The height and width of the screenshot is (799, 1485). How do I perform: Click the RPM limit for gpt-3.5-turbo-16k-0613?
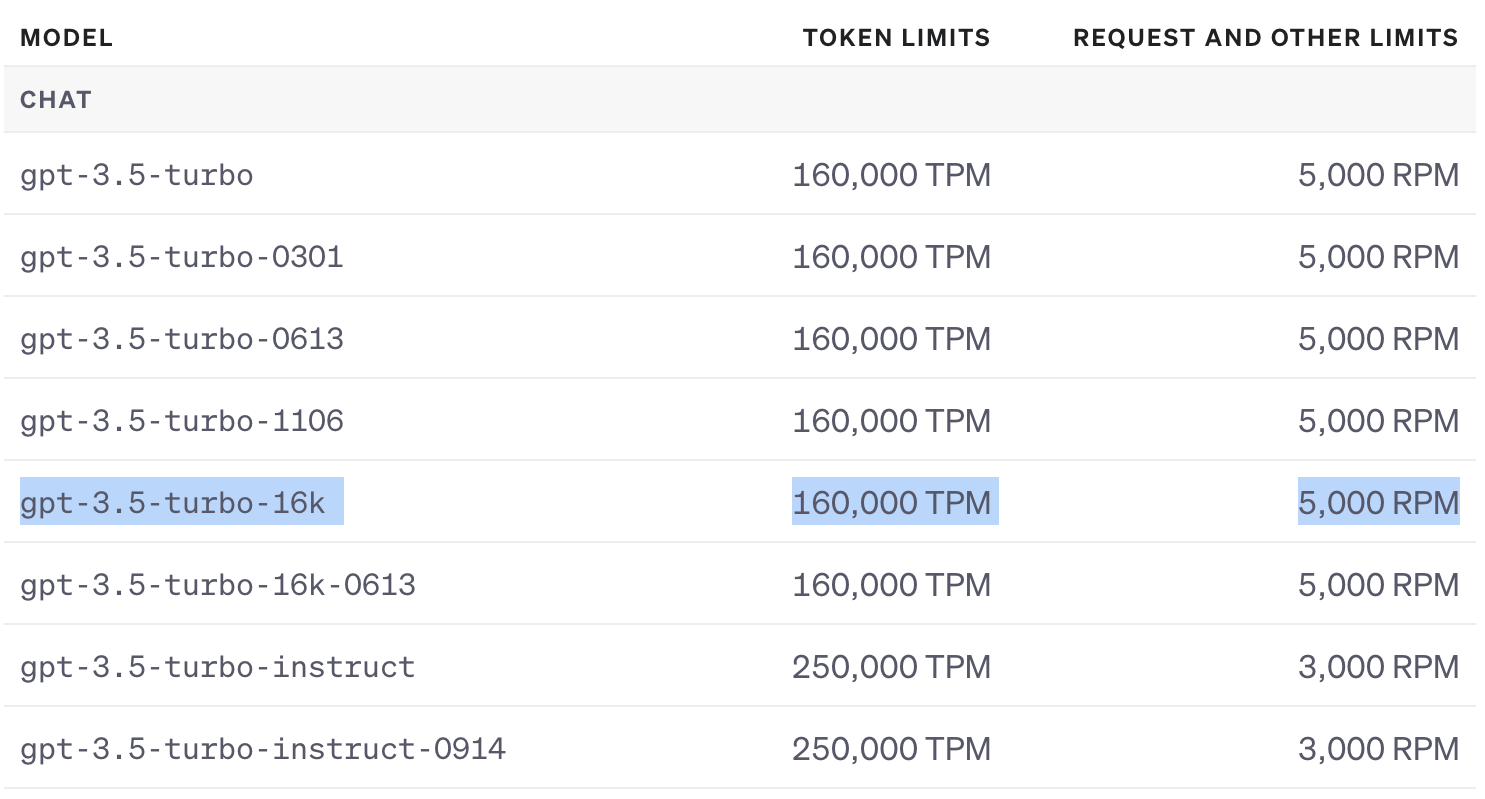1378,585
